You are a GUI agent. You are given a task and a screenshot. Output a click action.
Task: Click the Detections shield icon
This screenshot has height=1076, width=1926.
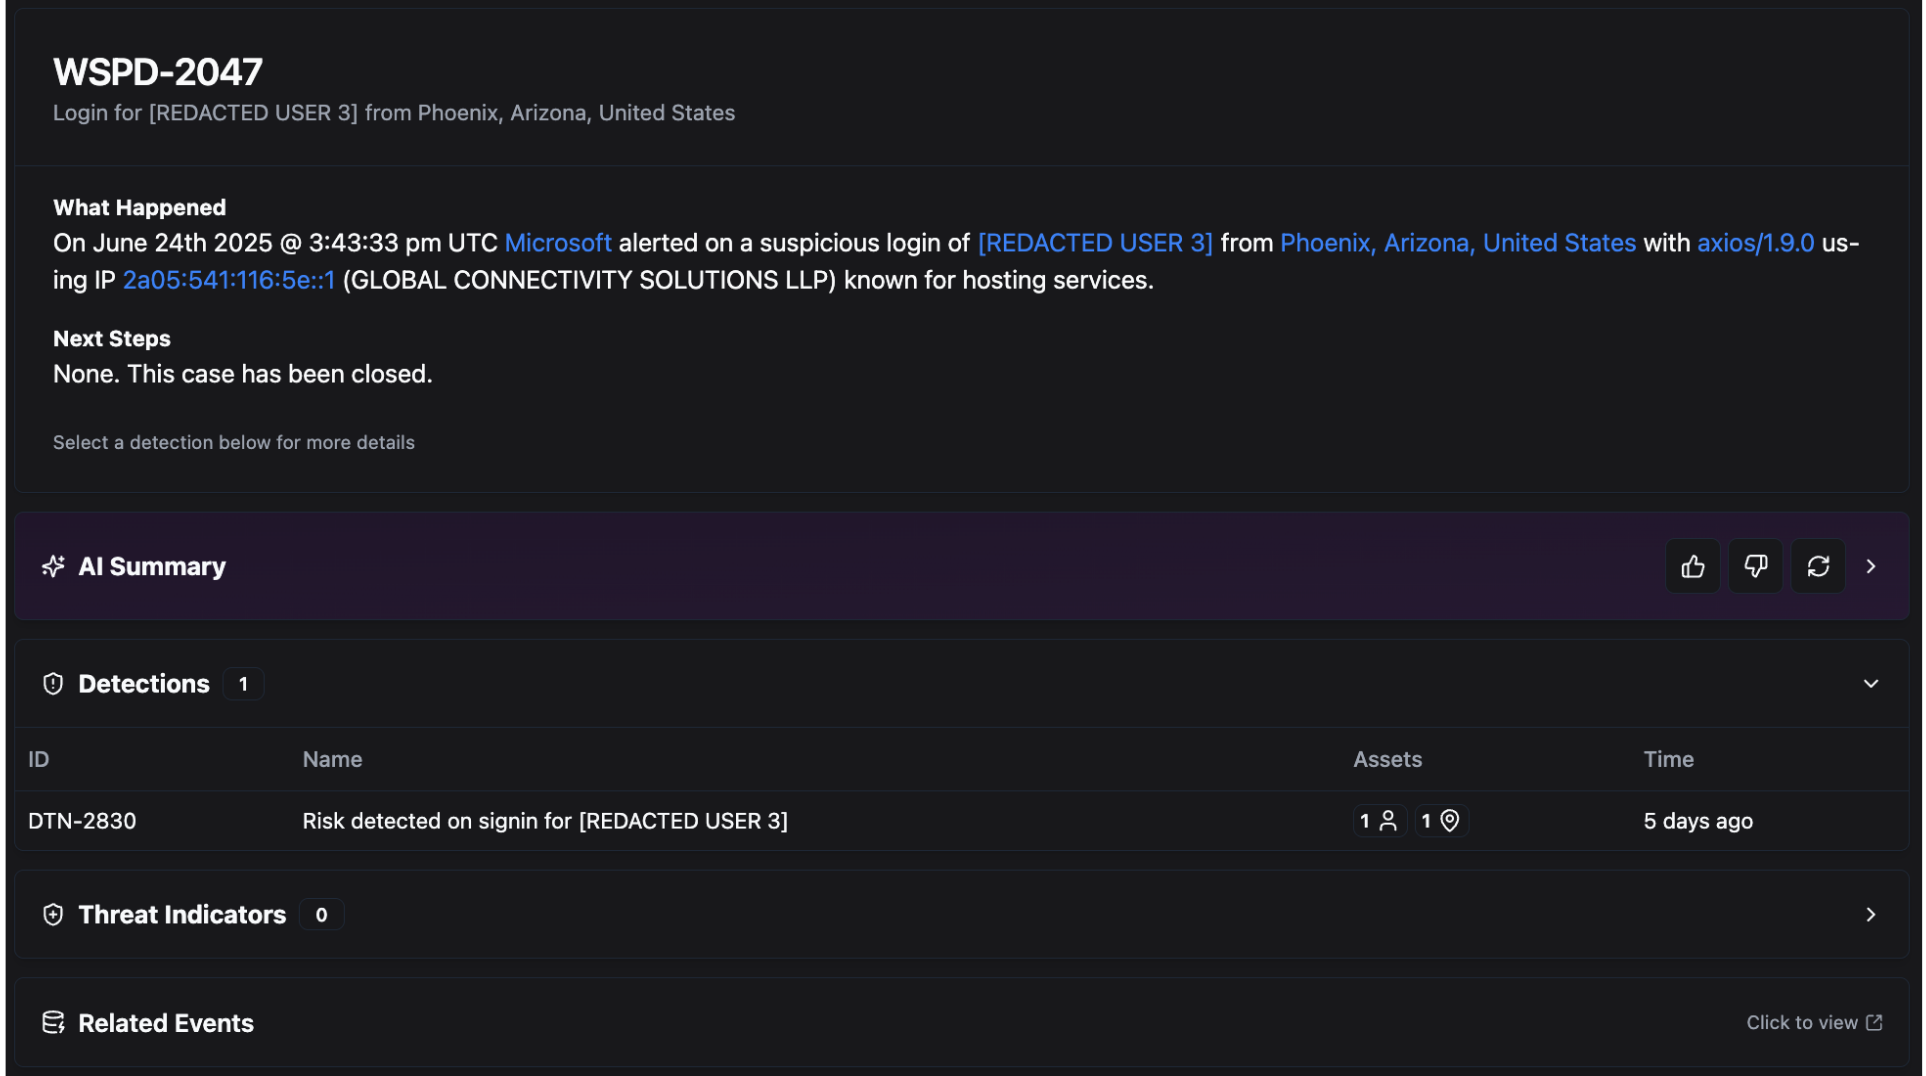tap(53, 684)
